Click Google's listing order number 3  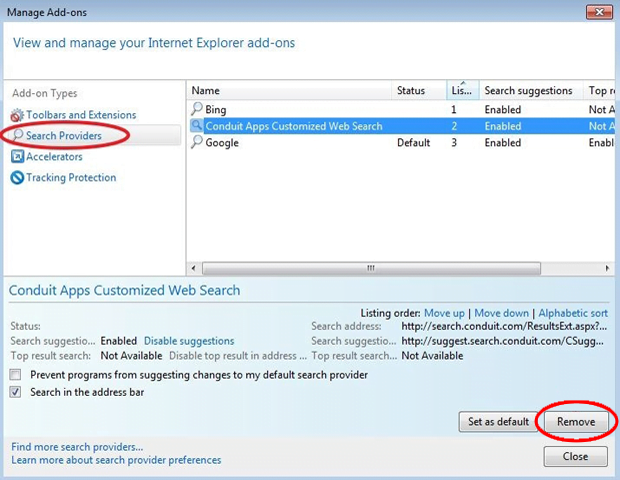tap(454, 143)
